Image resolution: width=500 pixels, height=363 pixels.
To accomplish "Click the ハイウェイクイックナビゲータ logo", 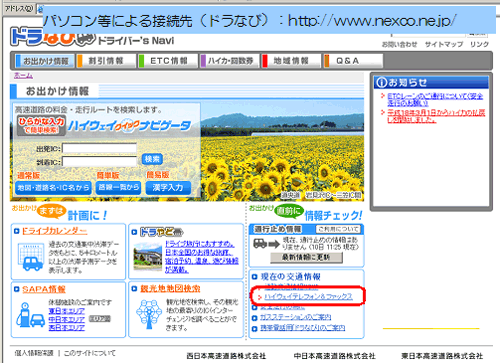I will 129,126.
